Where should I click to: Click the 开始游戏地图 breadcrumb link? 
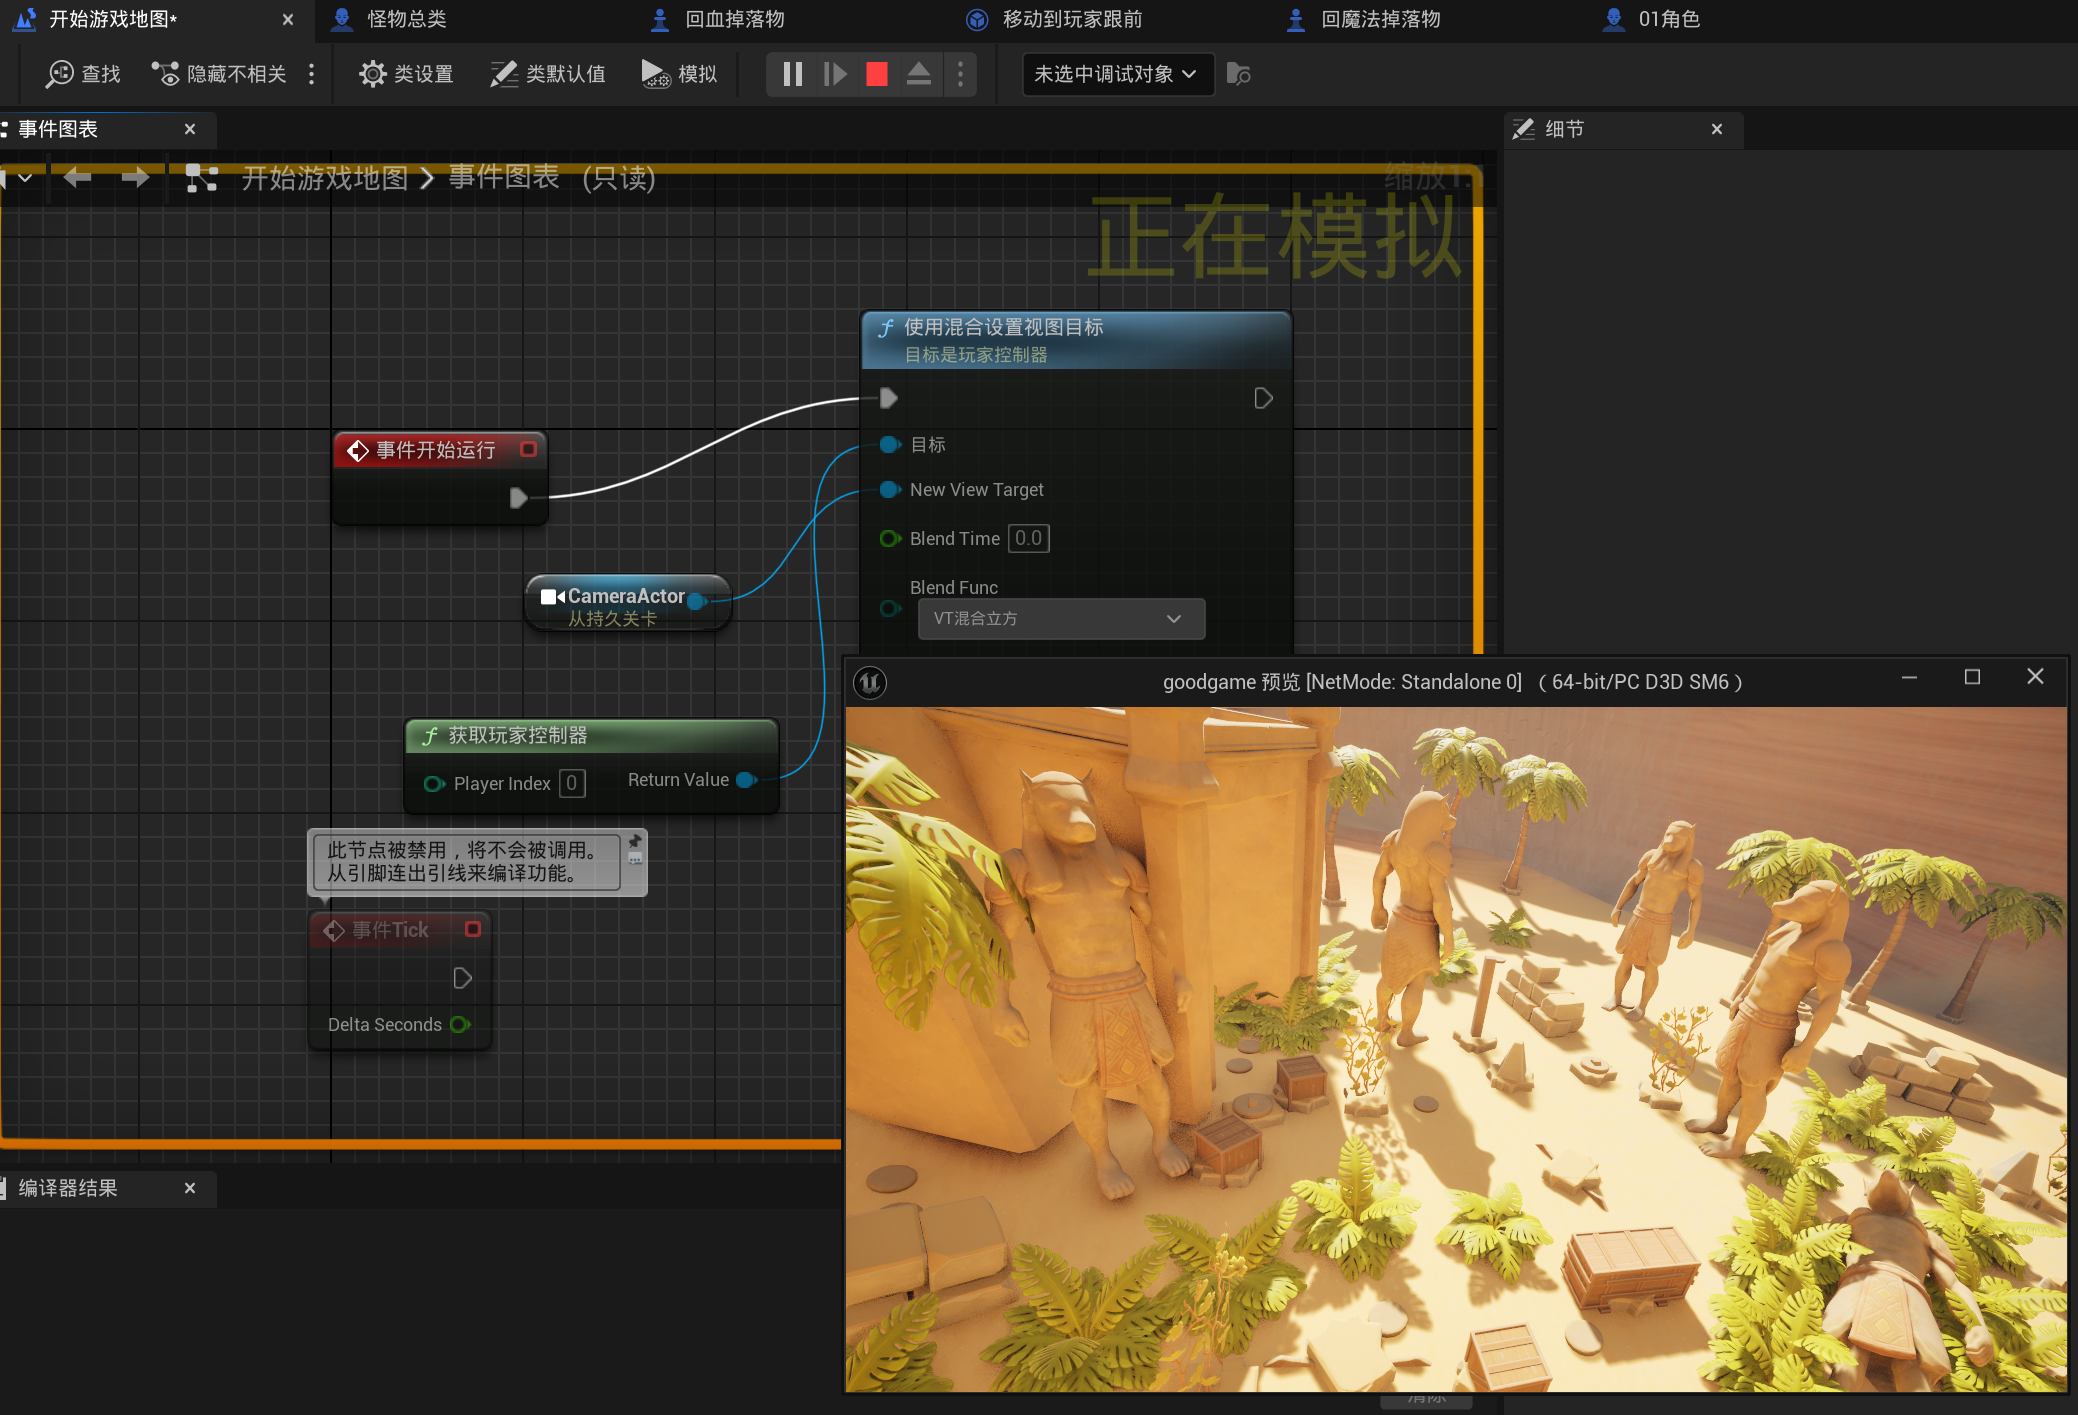(x=325, y=178)
